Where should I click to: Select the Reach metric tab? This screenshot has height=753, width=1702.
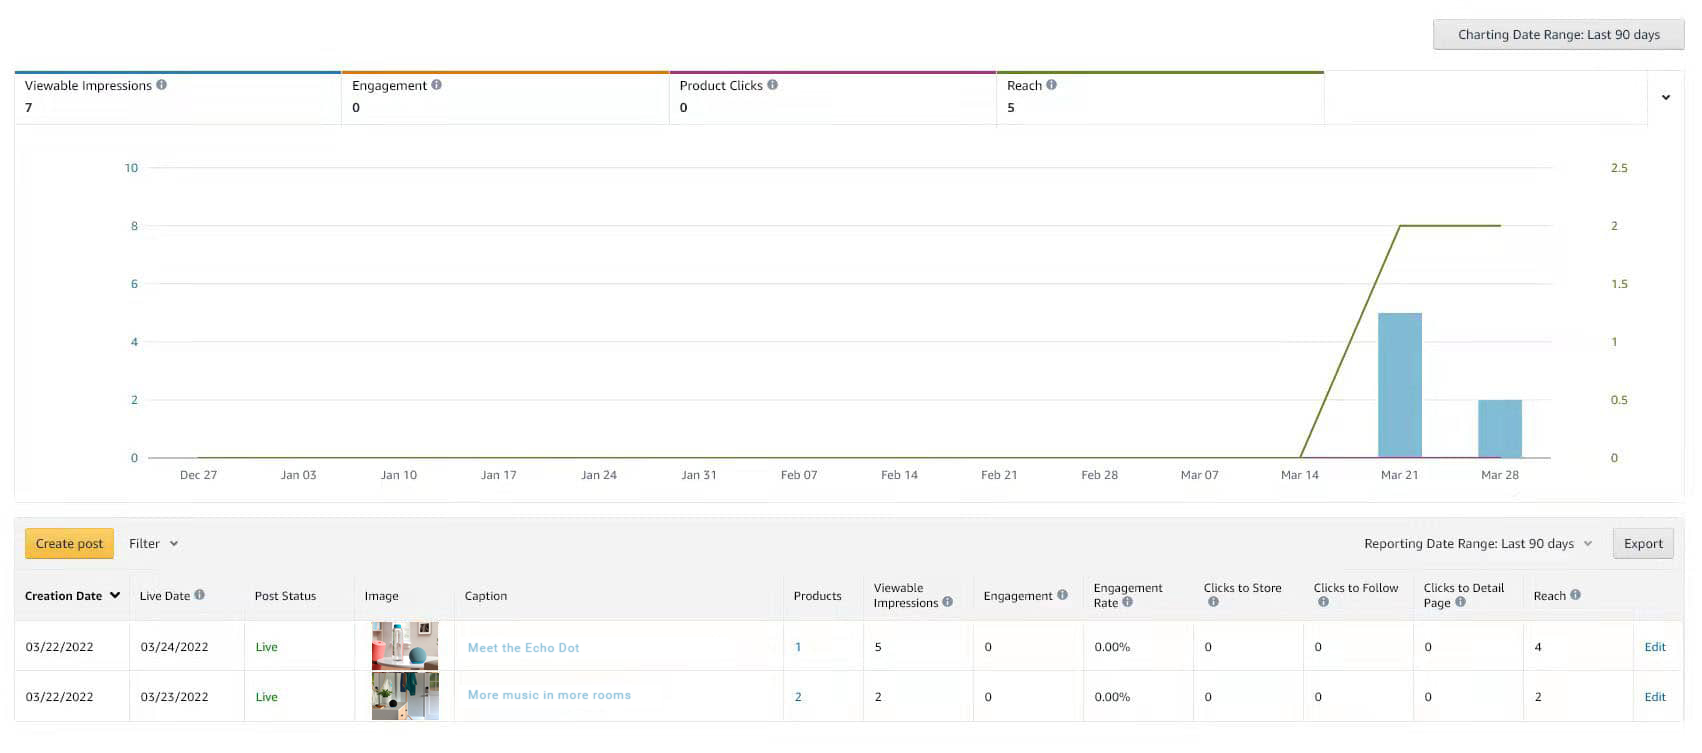click(1160, 97)
